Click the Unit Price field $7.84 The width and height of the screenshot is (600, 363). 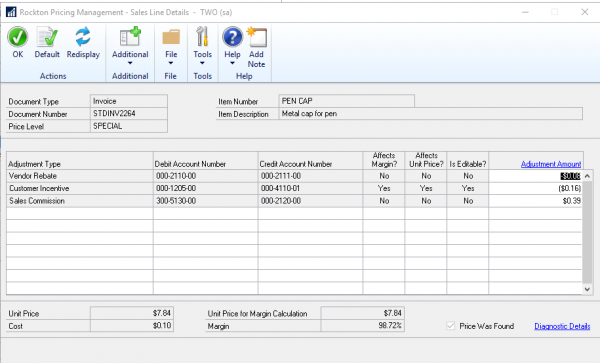click(132, 313)
